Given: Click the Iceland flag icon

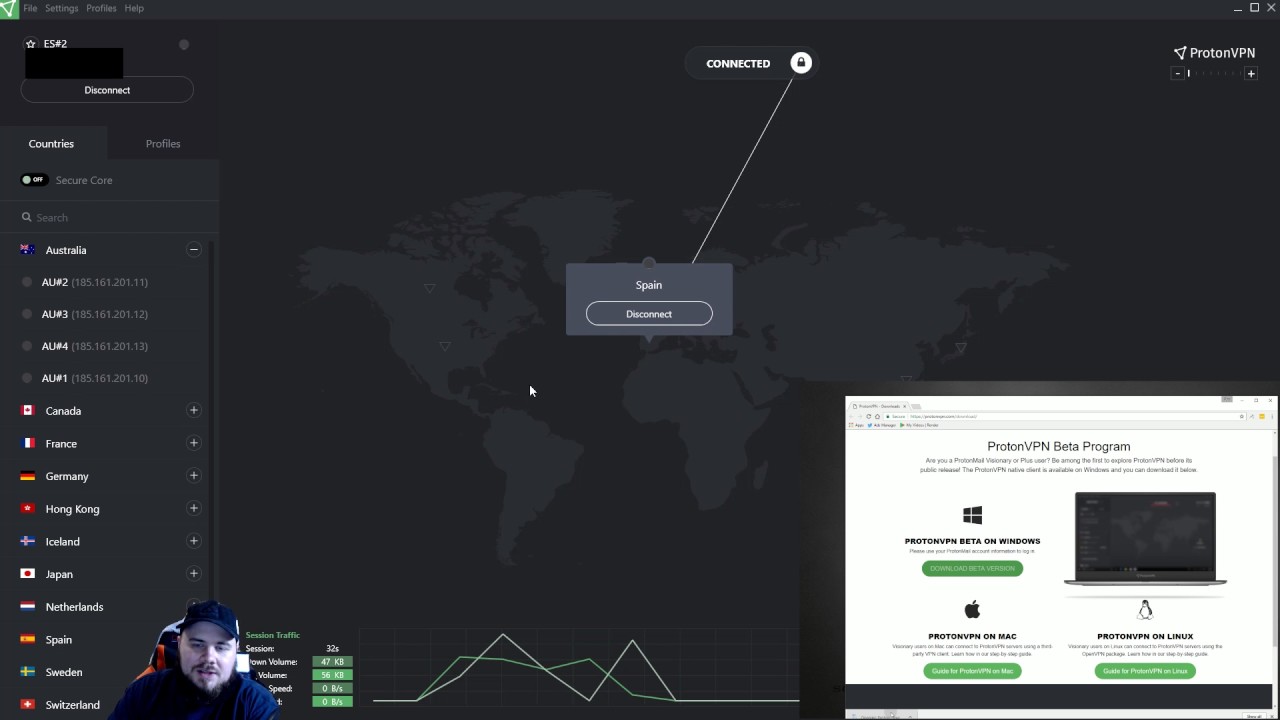Looking at the screenshot, I should pos(28,541).
